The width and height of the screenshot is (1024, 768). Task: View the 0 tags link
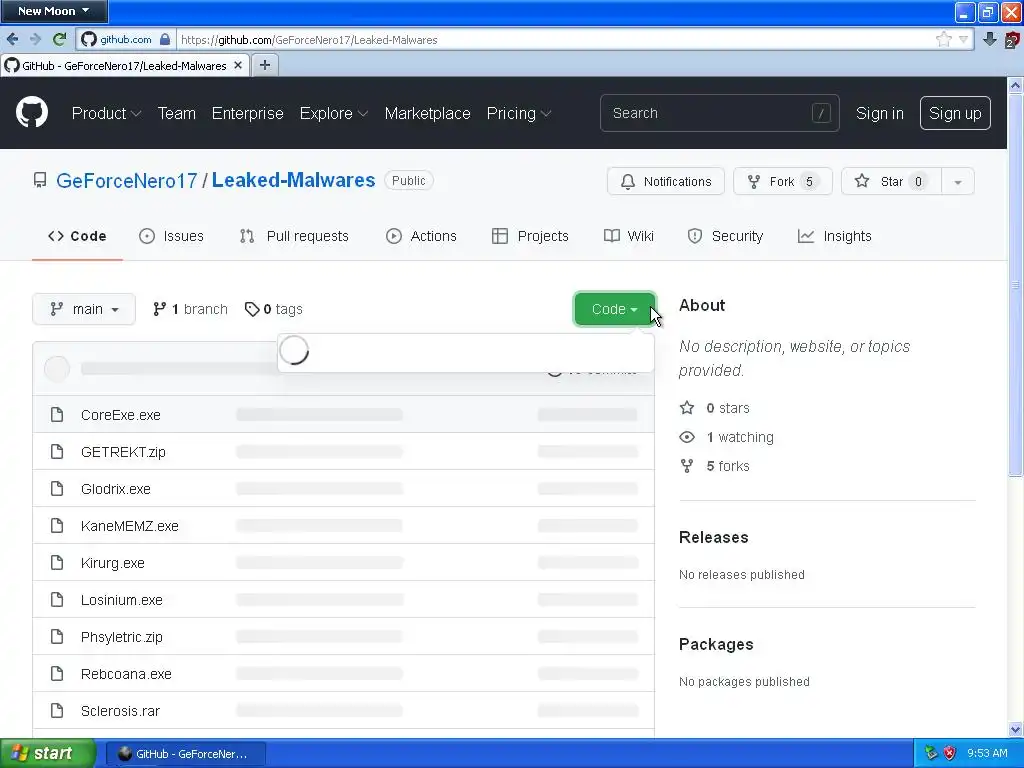coord(274,309)
